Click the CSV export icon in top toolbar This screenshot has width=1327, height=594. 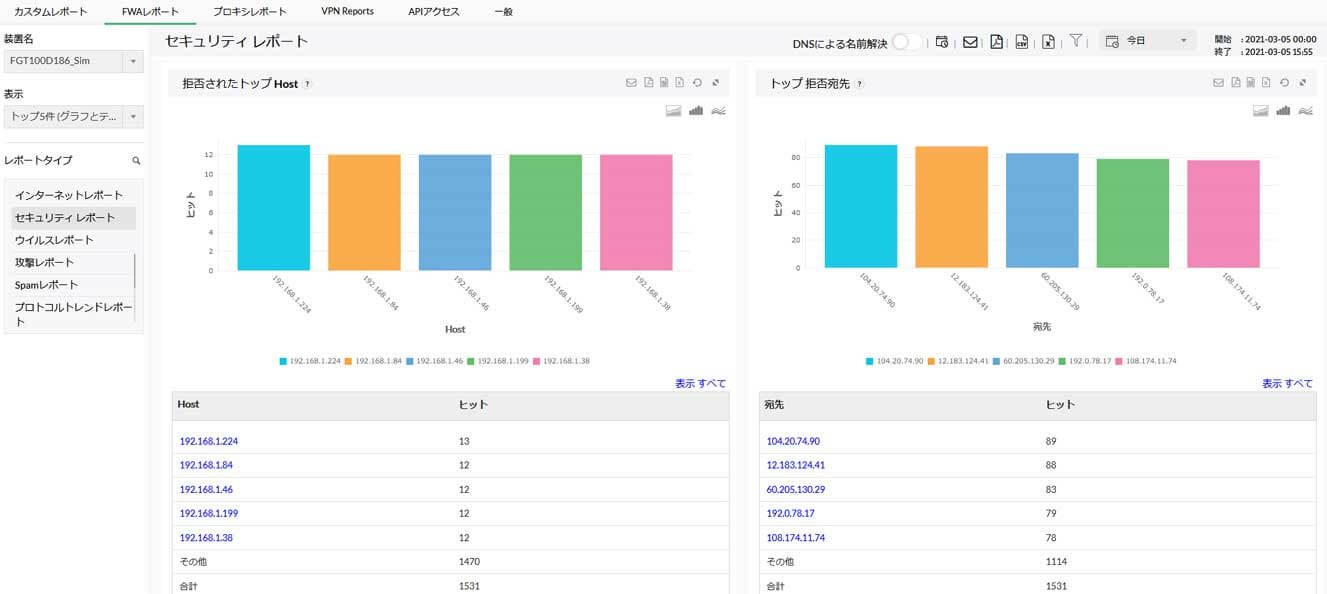(x=1022, y=42)
